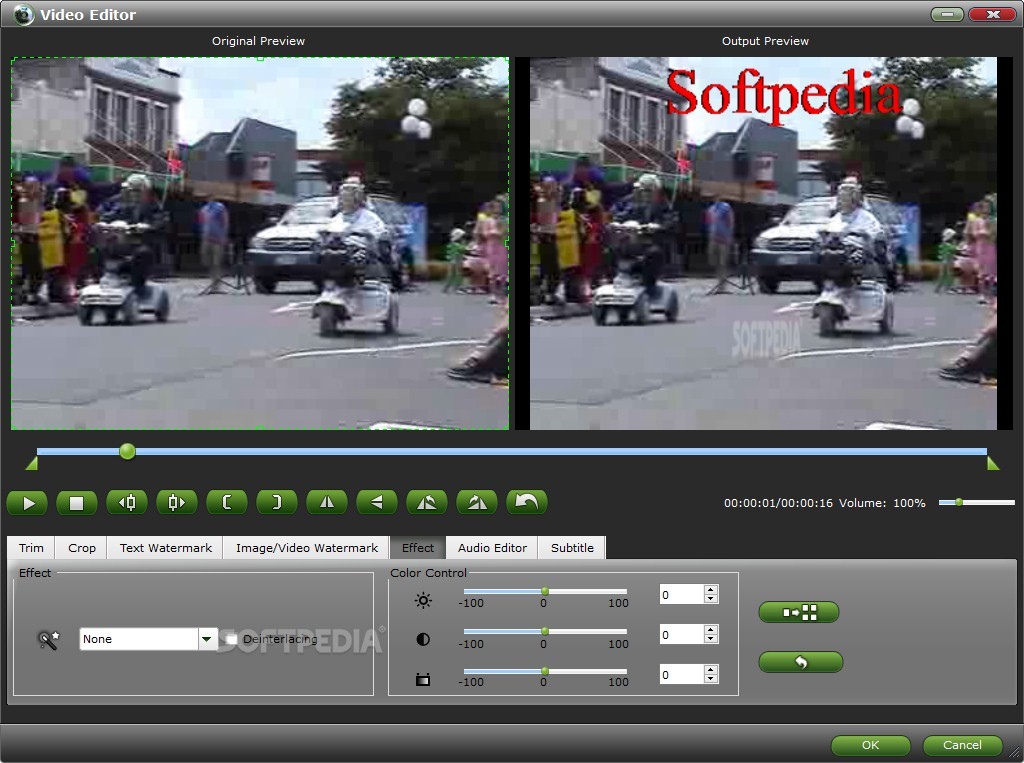The height and width of the screenshot is (763, 1024).
Task: Click the Cancel button
Action: pyautogui.click(x=962, y=745)
